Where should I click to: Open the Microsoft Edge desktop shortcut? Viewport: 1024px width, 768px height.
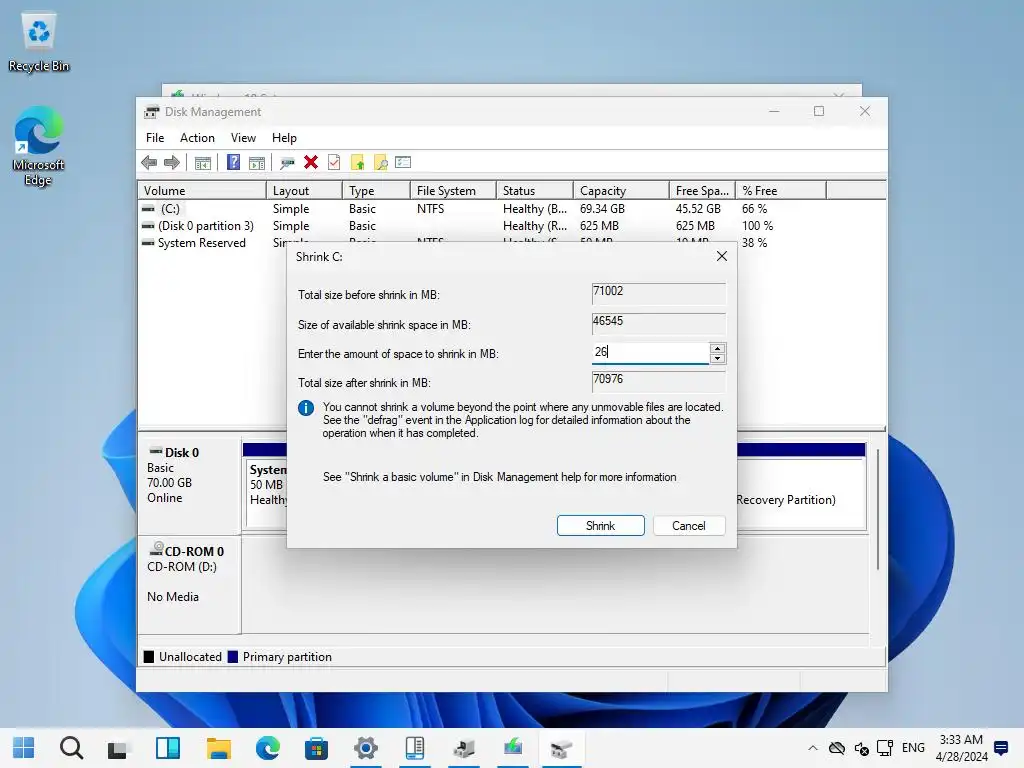pos(39,146)
